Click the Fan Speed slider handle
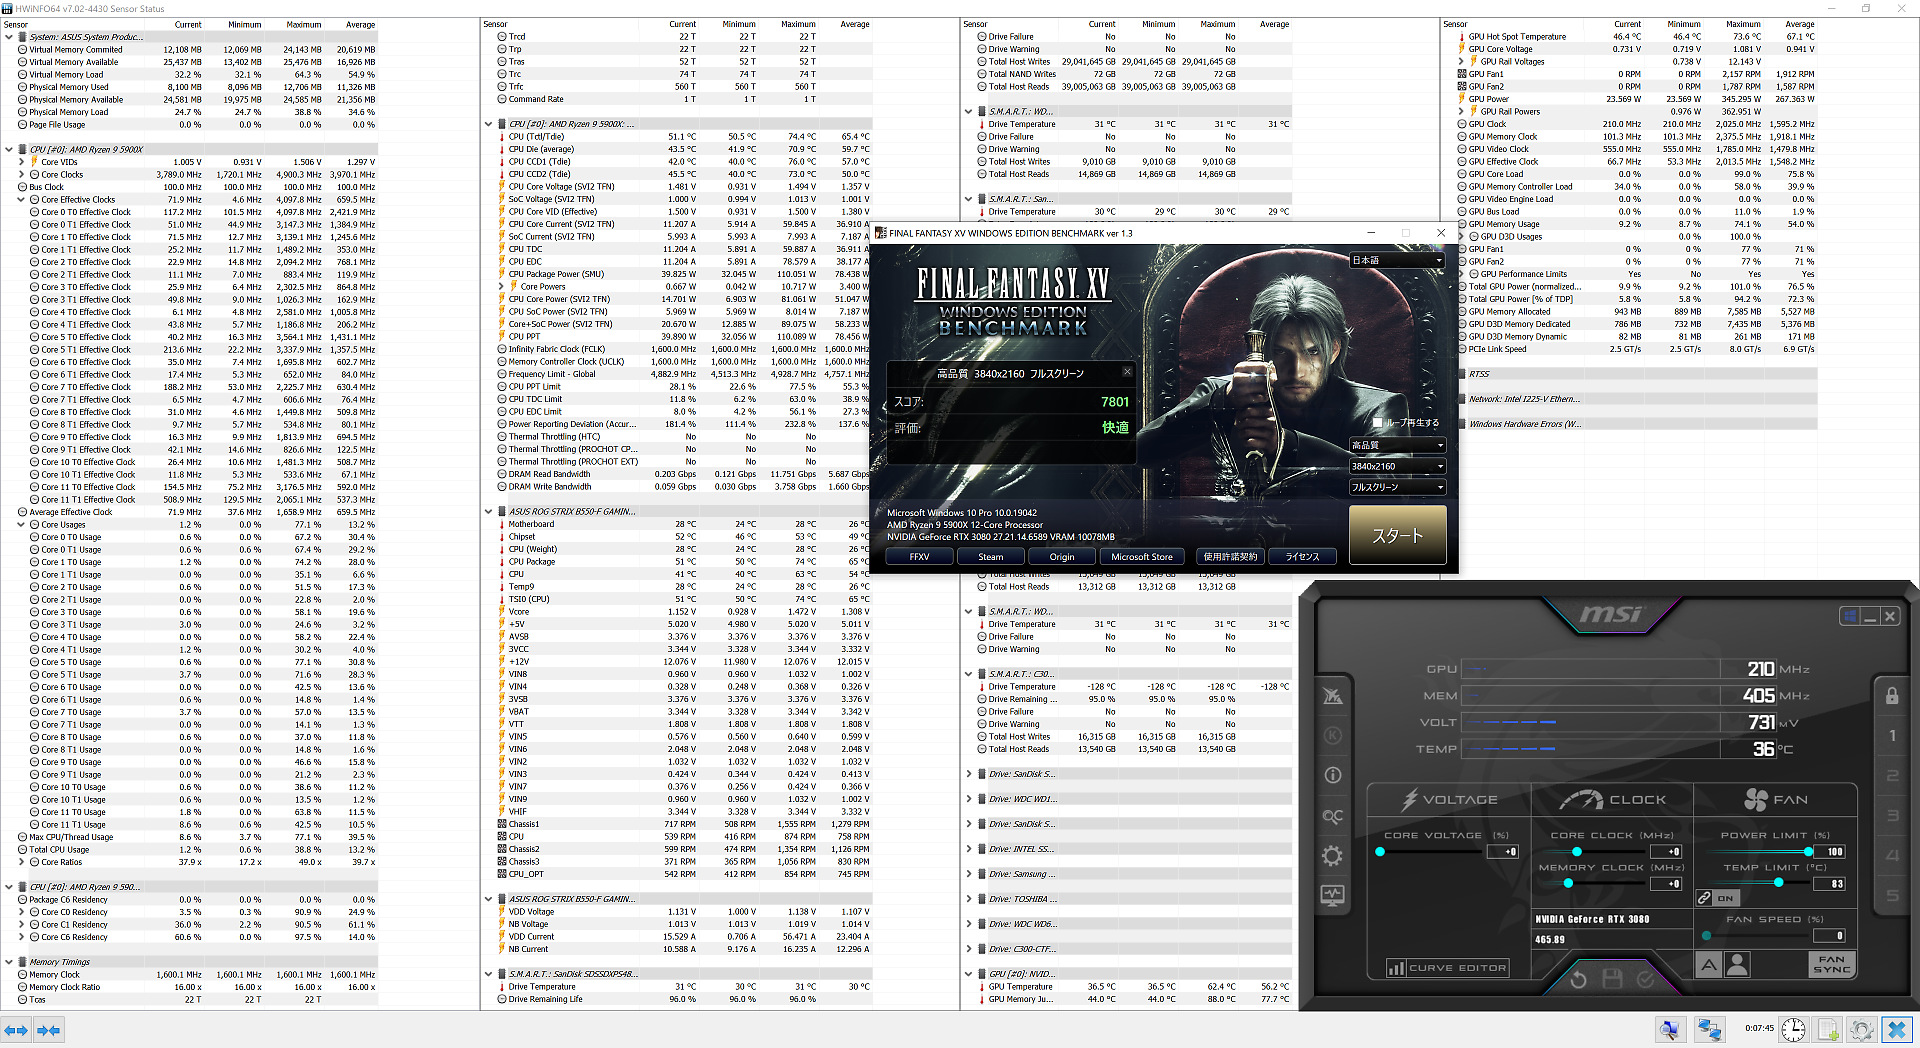Viewport: 1920px width, 1048px height. (x=1706, y=936)
